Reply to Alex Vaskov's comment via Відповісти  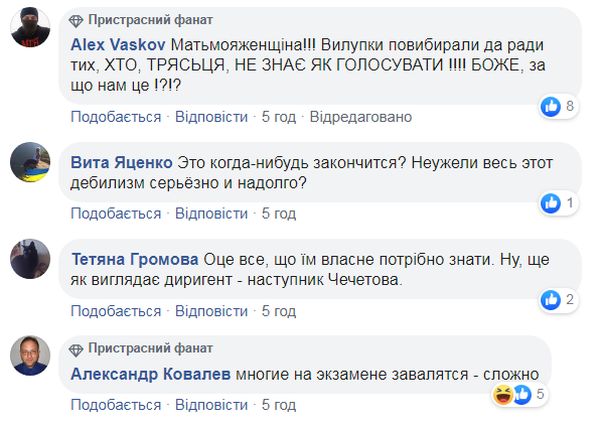211,117
